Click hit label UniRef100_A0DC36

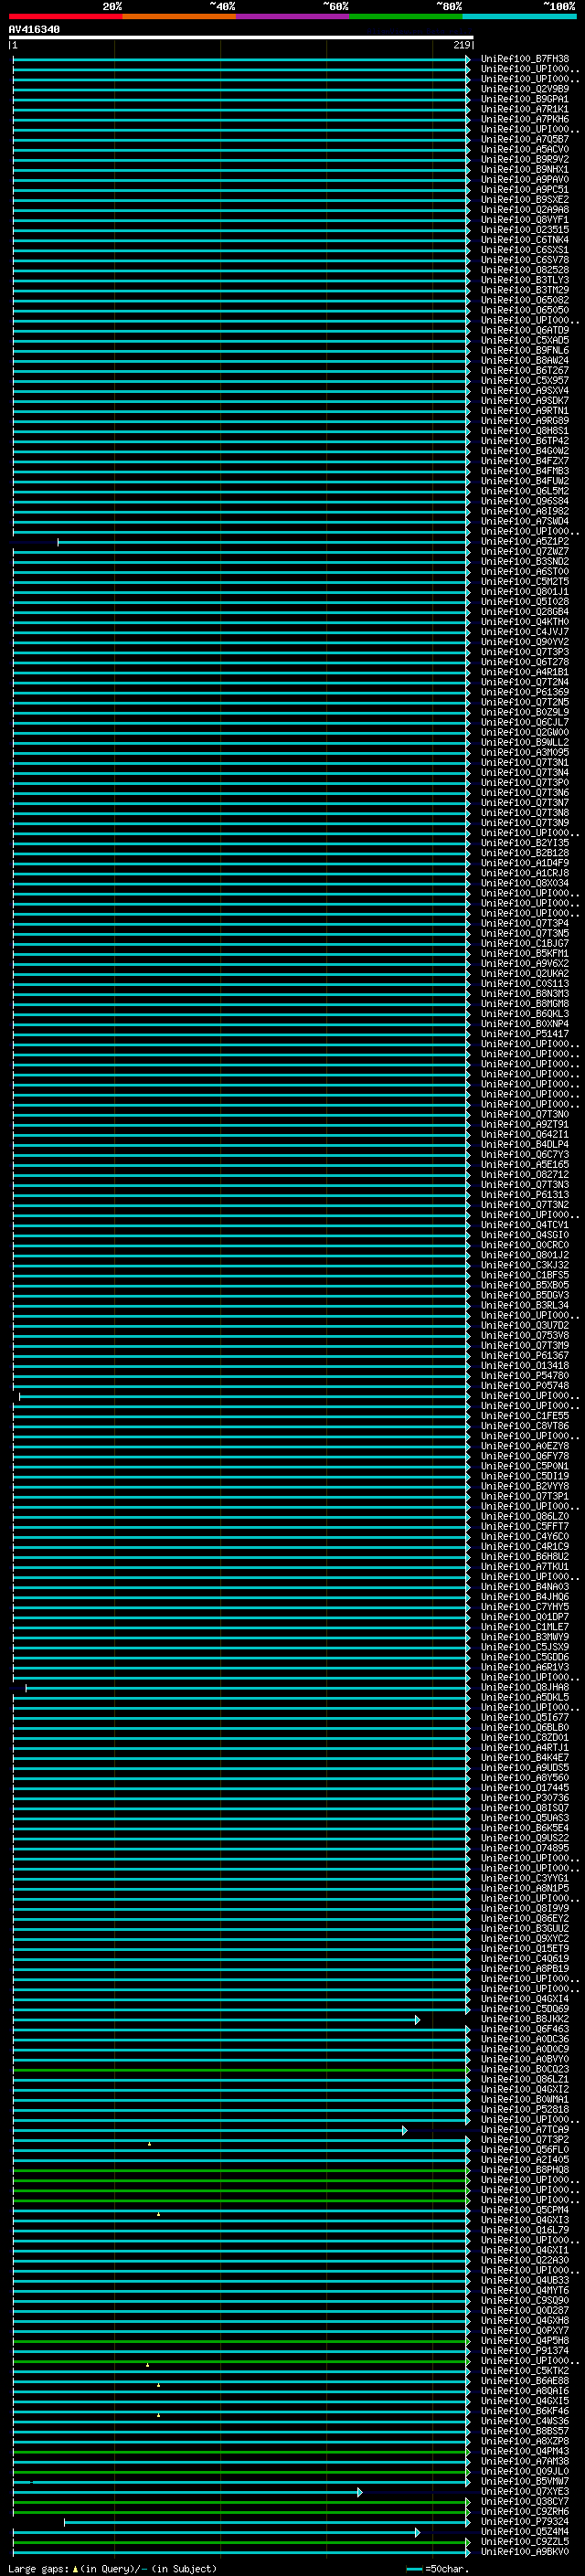pyautogui.click(x=525, y=2039)
